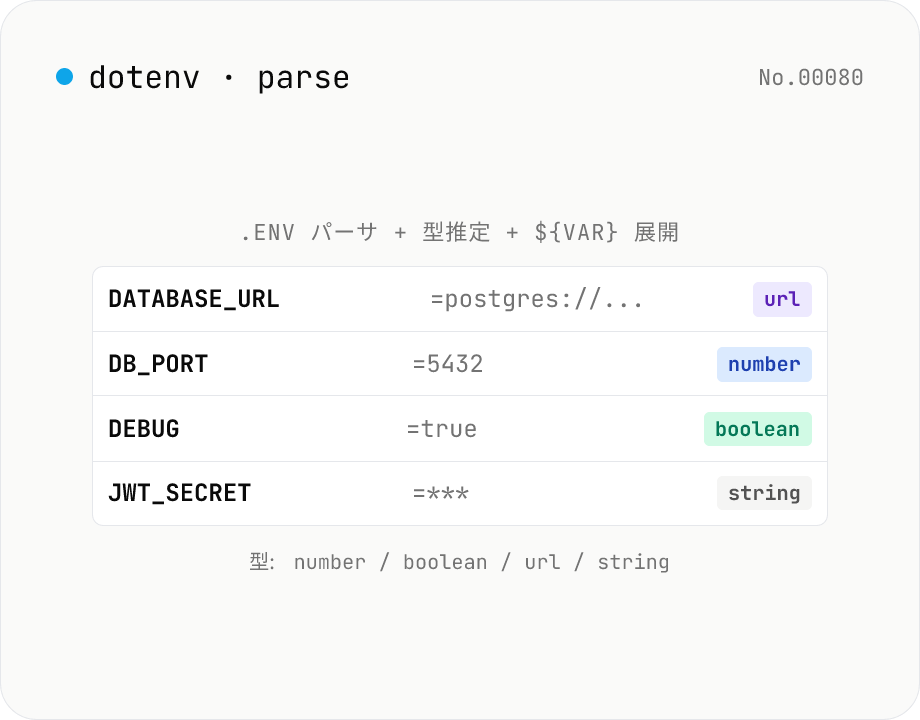Select the DATABASE_URL key
The image size is (920, 720).
[x=194, y=299]
